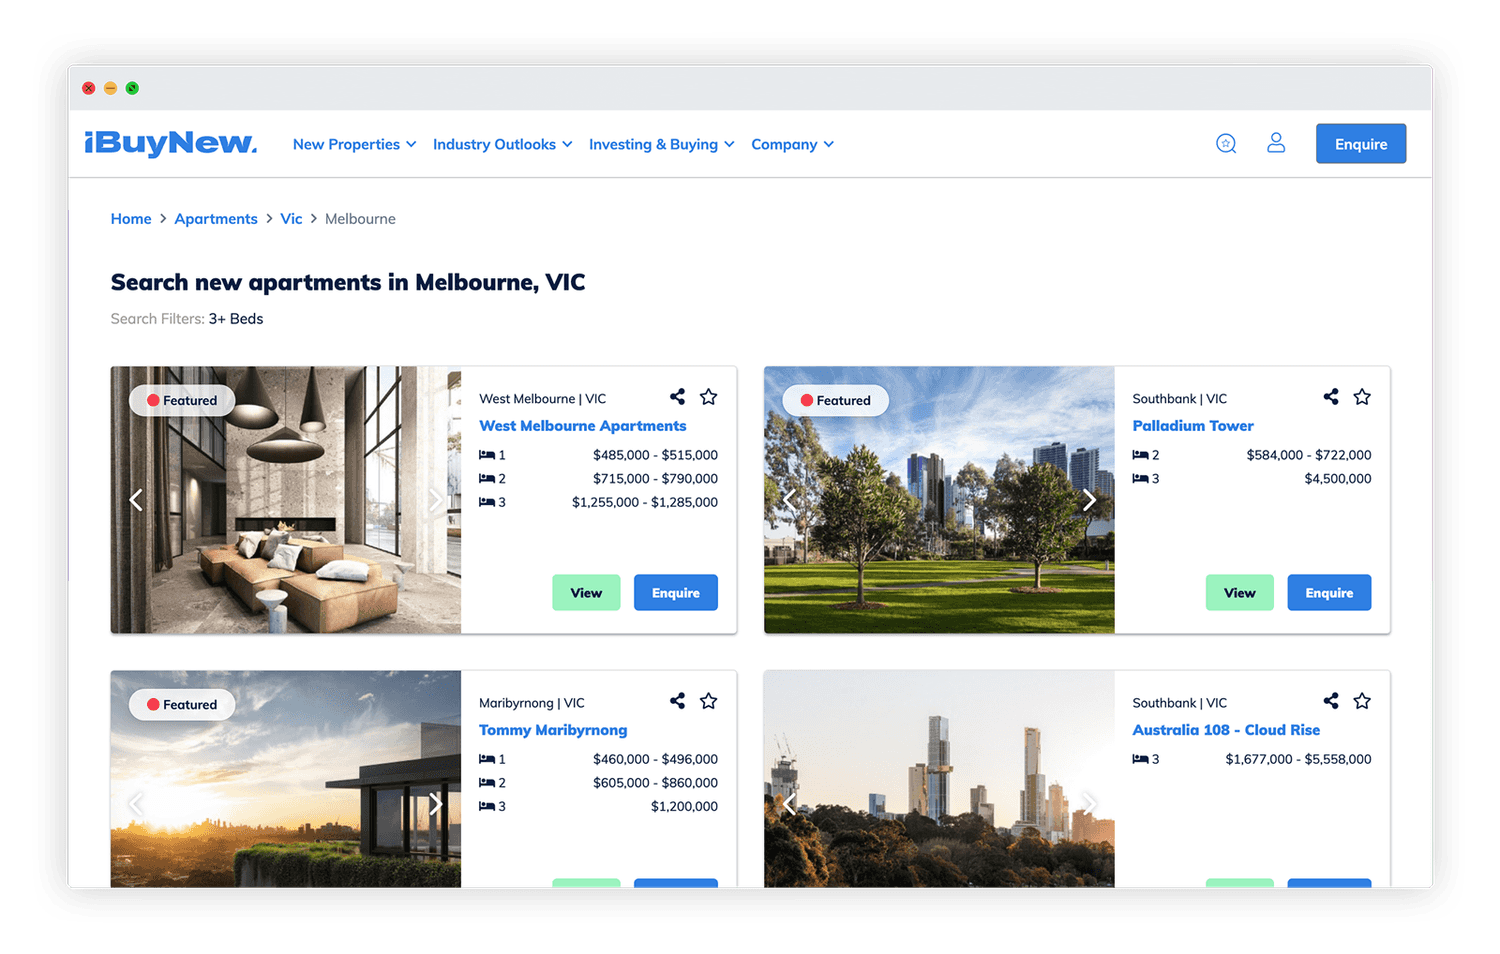Open West Melbourne Apartments title link
Viewport: 1500px width, 954px height.
[583, 426]
